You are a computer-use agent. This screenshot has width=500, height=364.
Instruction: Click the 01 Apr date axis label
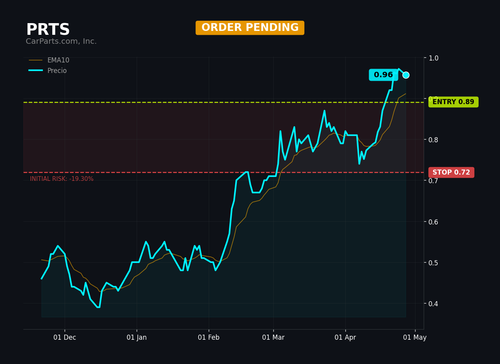tap(345, 337)
